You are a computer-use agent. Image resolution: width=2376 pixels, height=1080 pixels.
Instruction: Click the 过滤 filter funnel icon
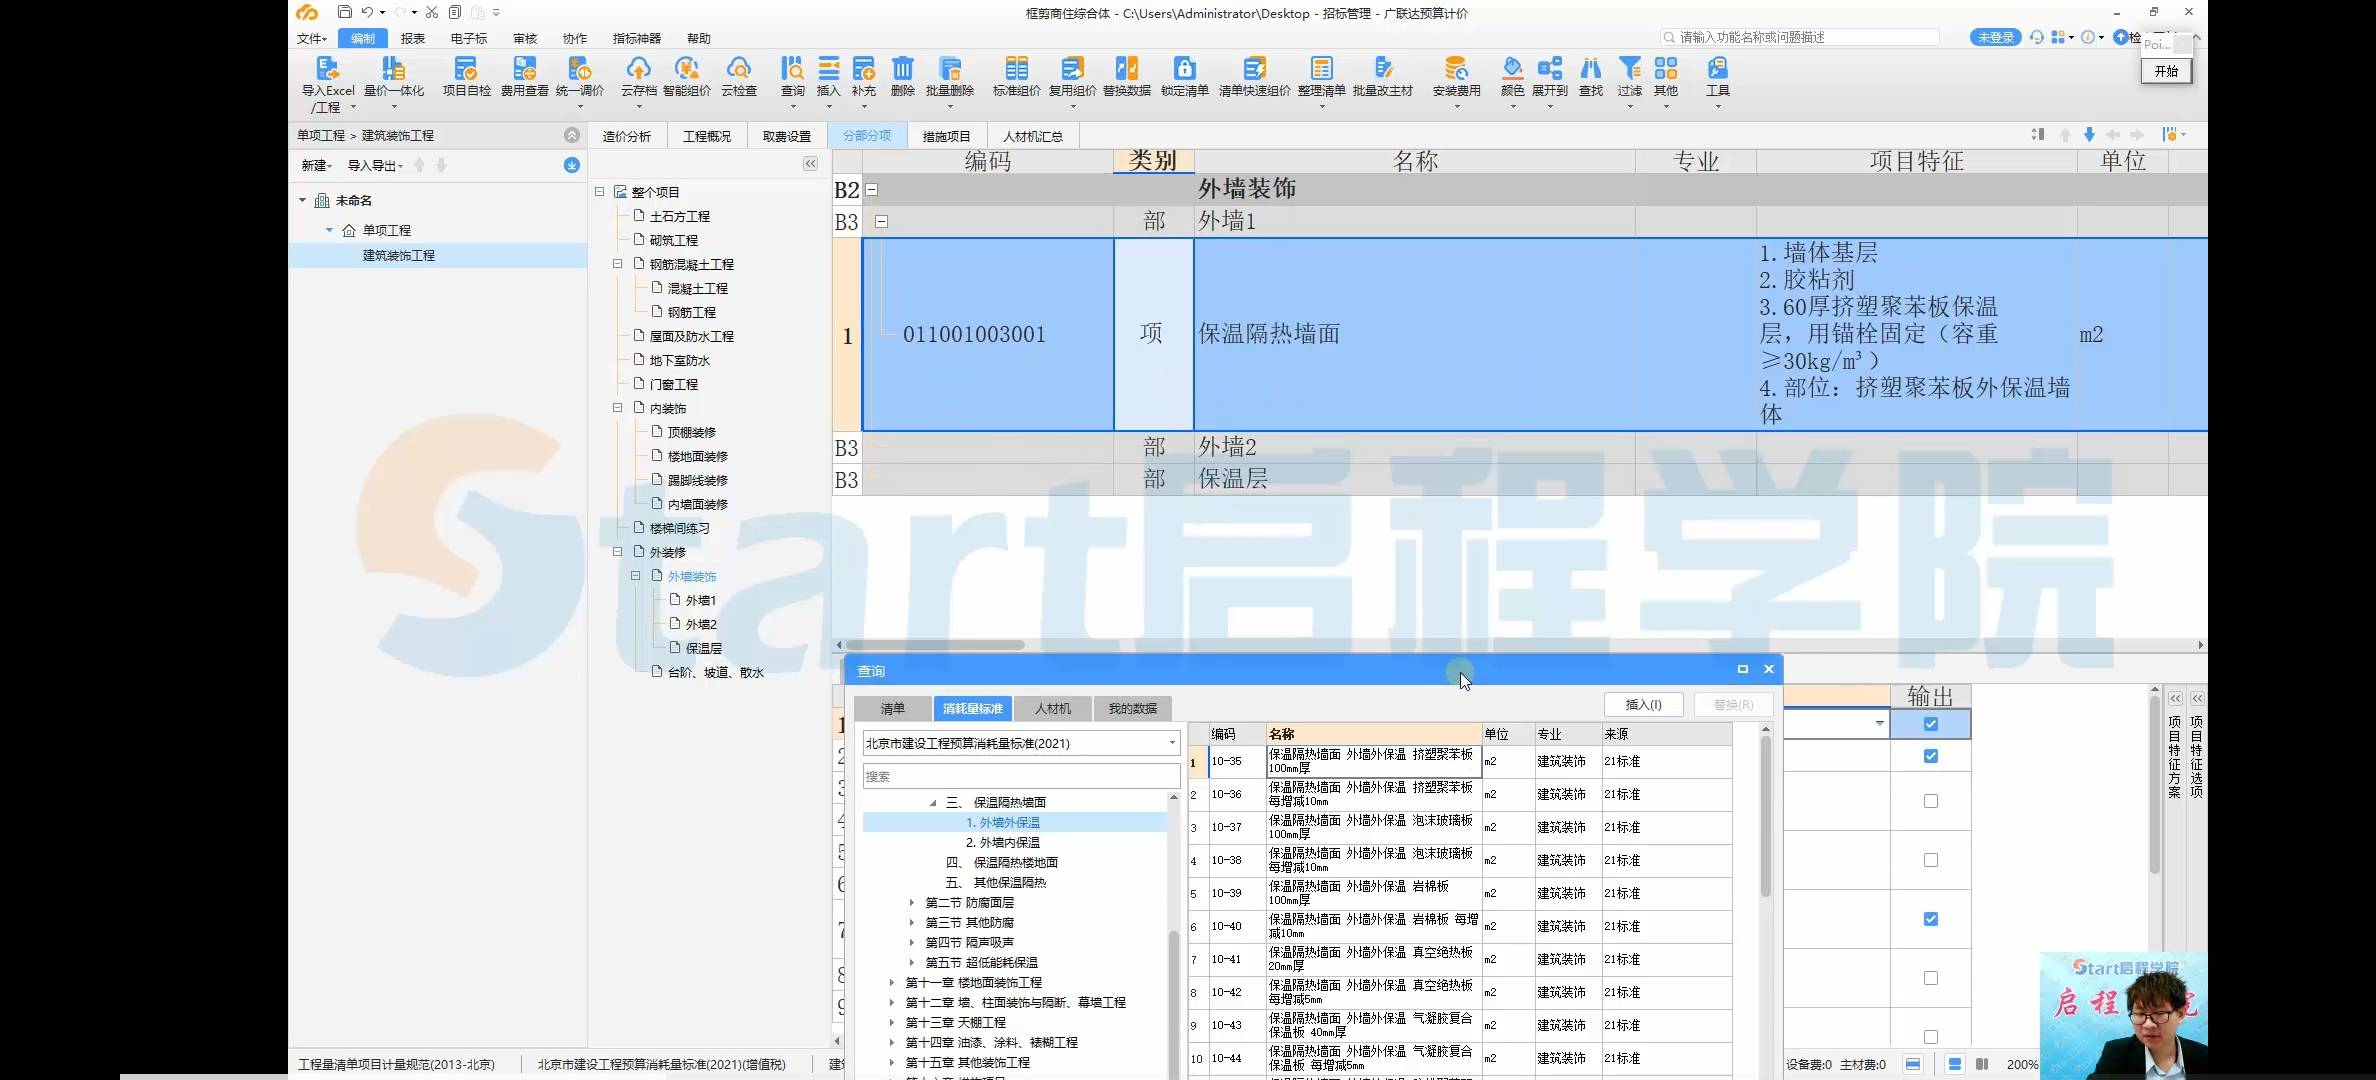(1630, 77)
